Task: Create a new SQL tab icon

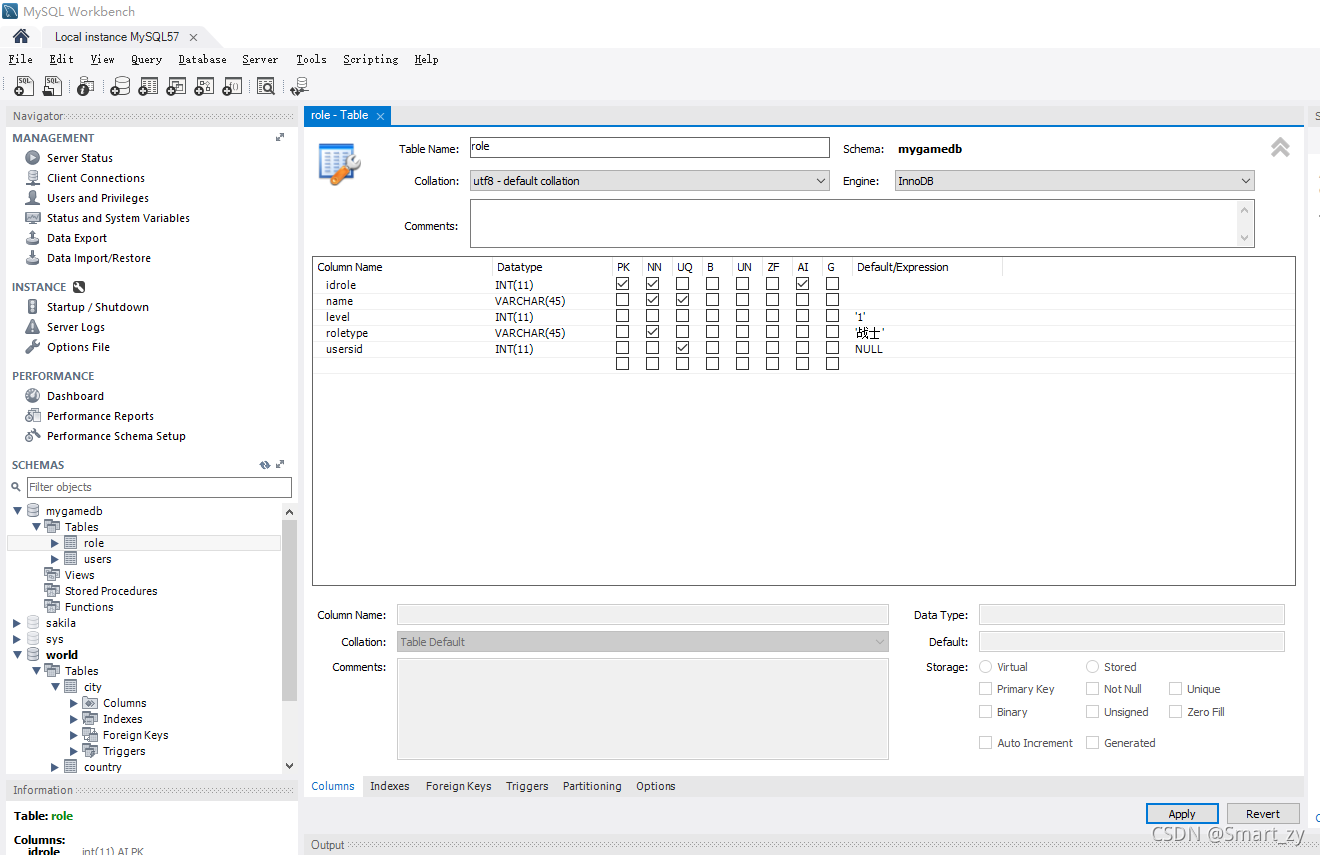Action: (x=25, y=87)
